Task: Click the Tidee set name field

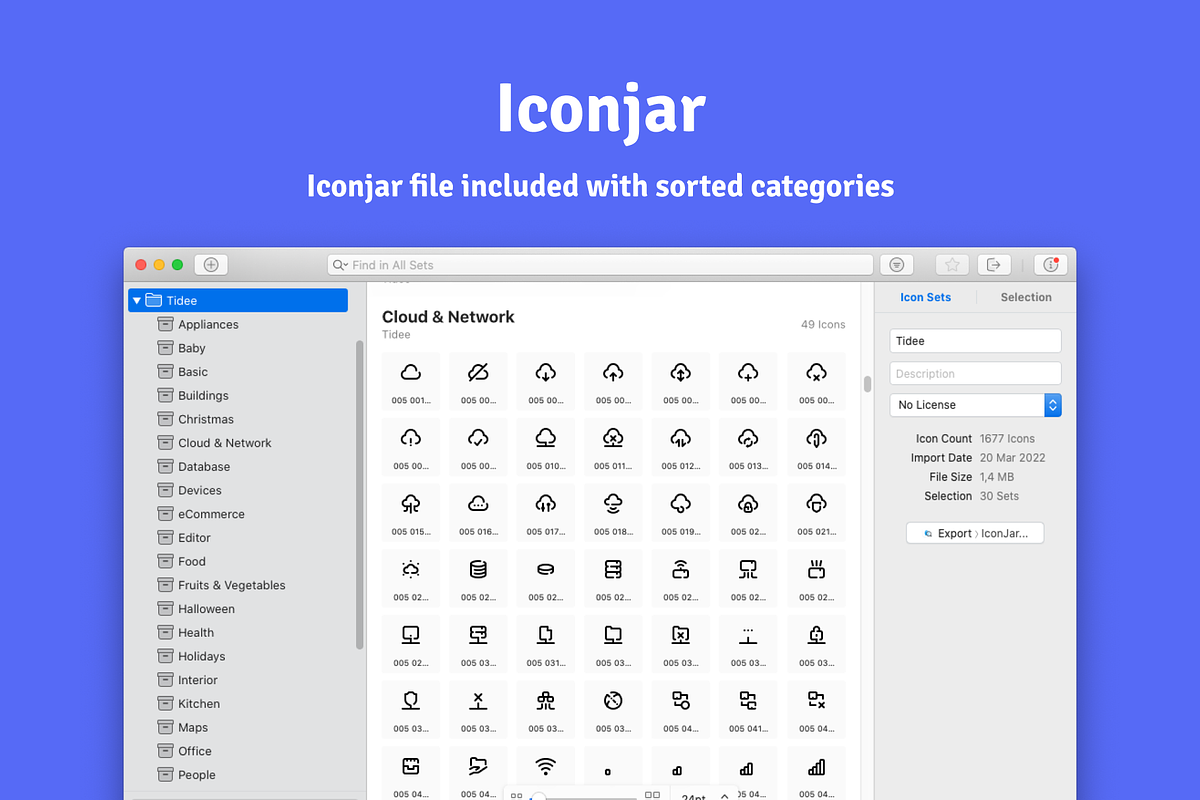Action: [x=975, y=341]
